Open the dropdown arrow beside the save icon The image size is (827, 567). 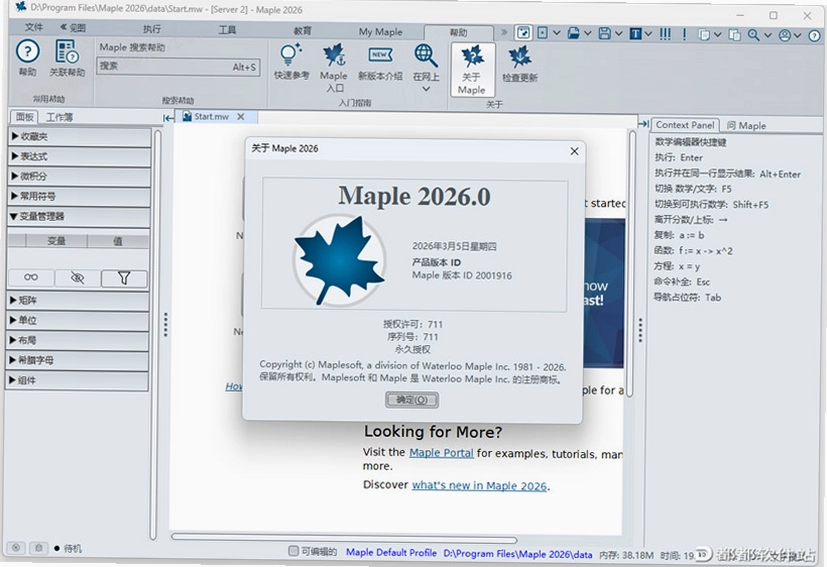(618, 34)
